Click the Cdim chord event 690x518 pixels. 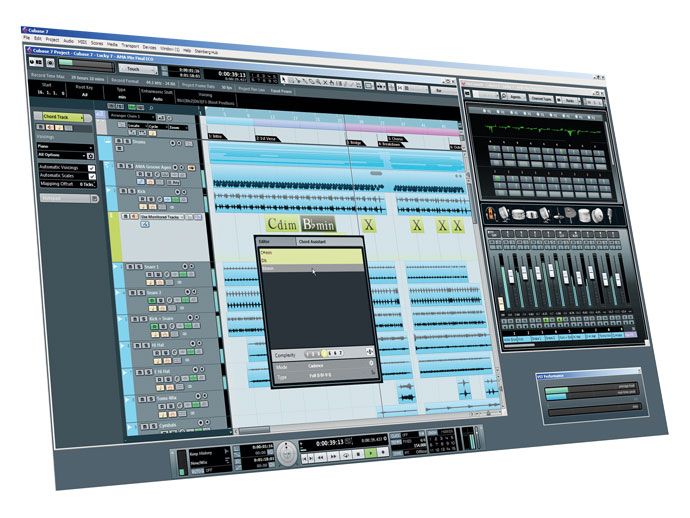[282, 224]
